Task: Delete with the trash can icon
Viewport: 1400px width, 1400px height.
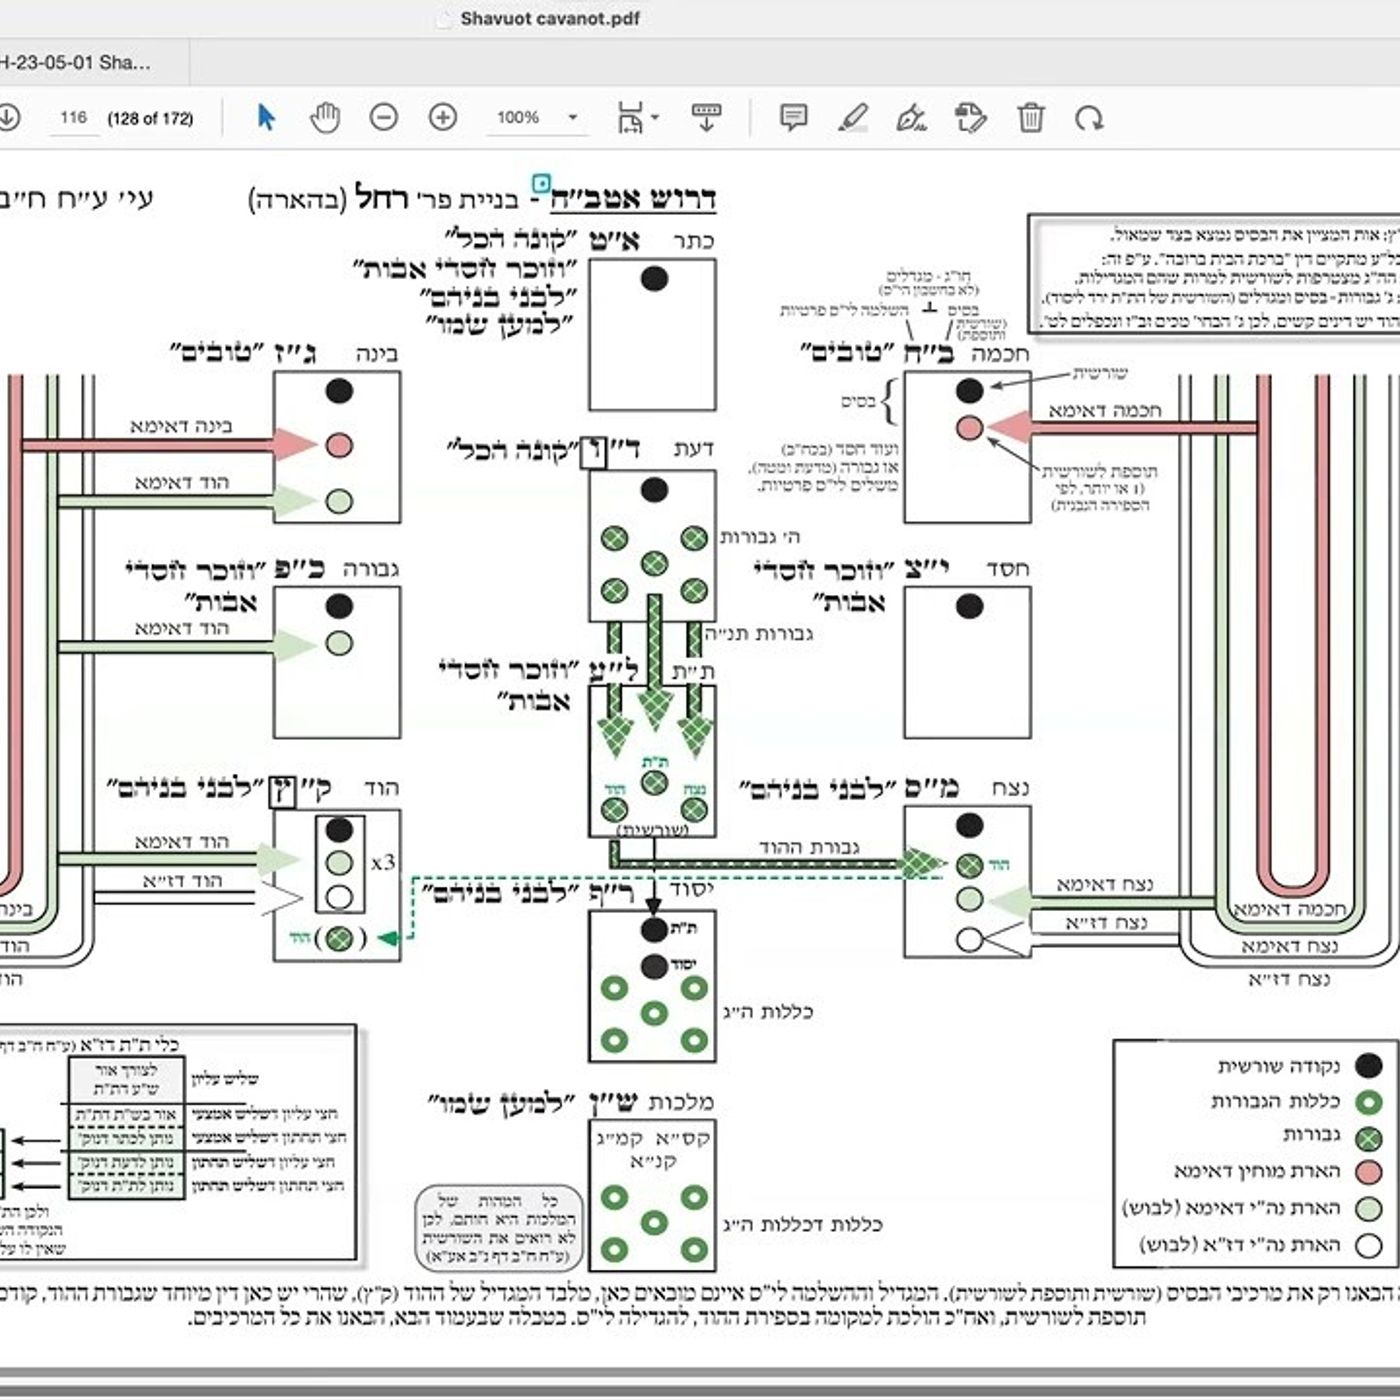Action: tap(1031, 117)
